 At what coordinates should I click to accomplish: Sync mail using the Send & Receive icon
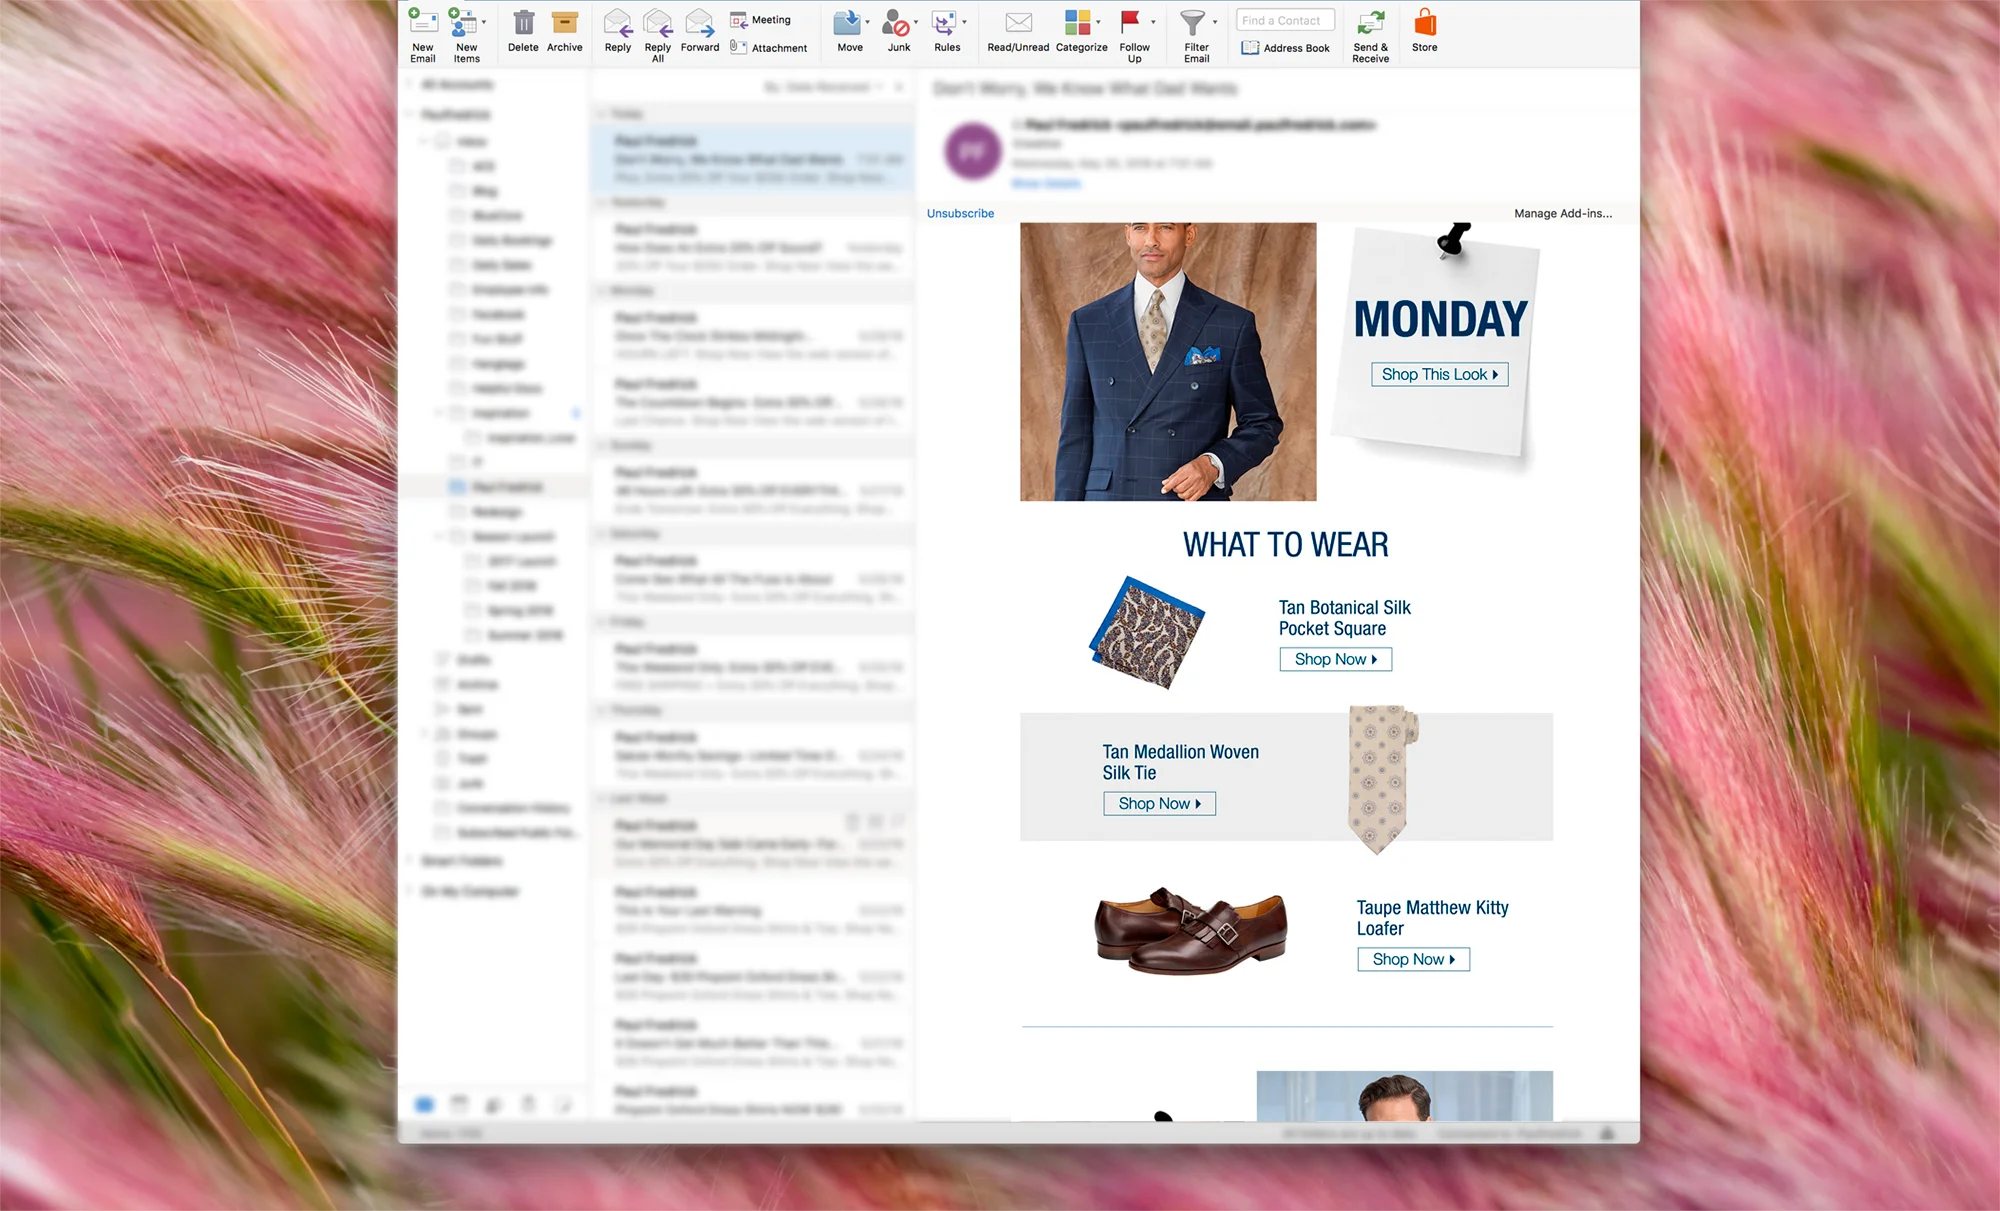(1370, 22)
